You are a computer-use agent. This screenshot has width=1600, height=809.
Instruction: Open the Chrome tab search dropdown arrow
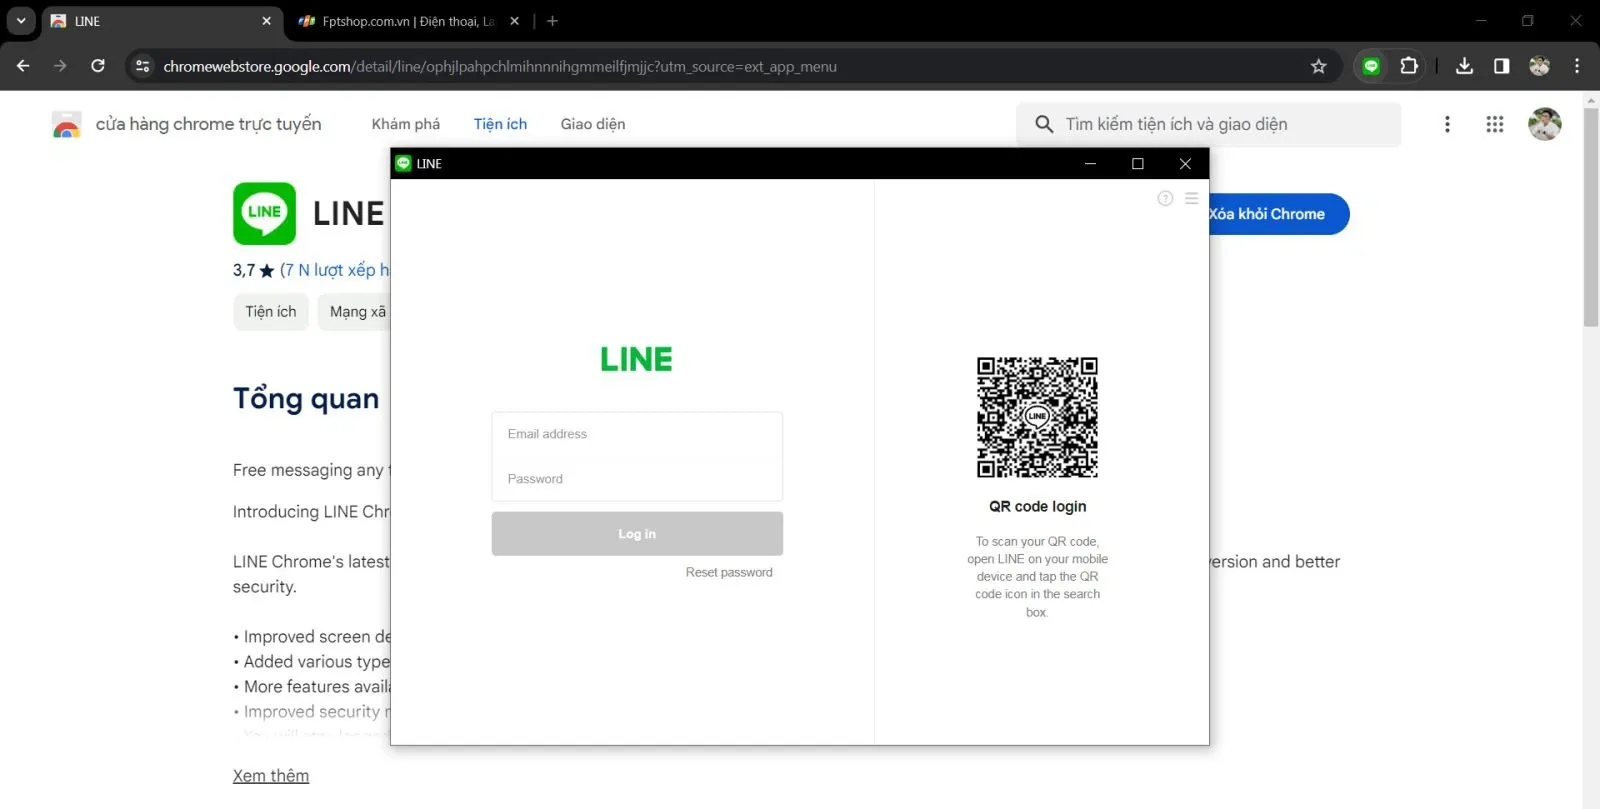[x=21, y=21]
